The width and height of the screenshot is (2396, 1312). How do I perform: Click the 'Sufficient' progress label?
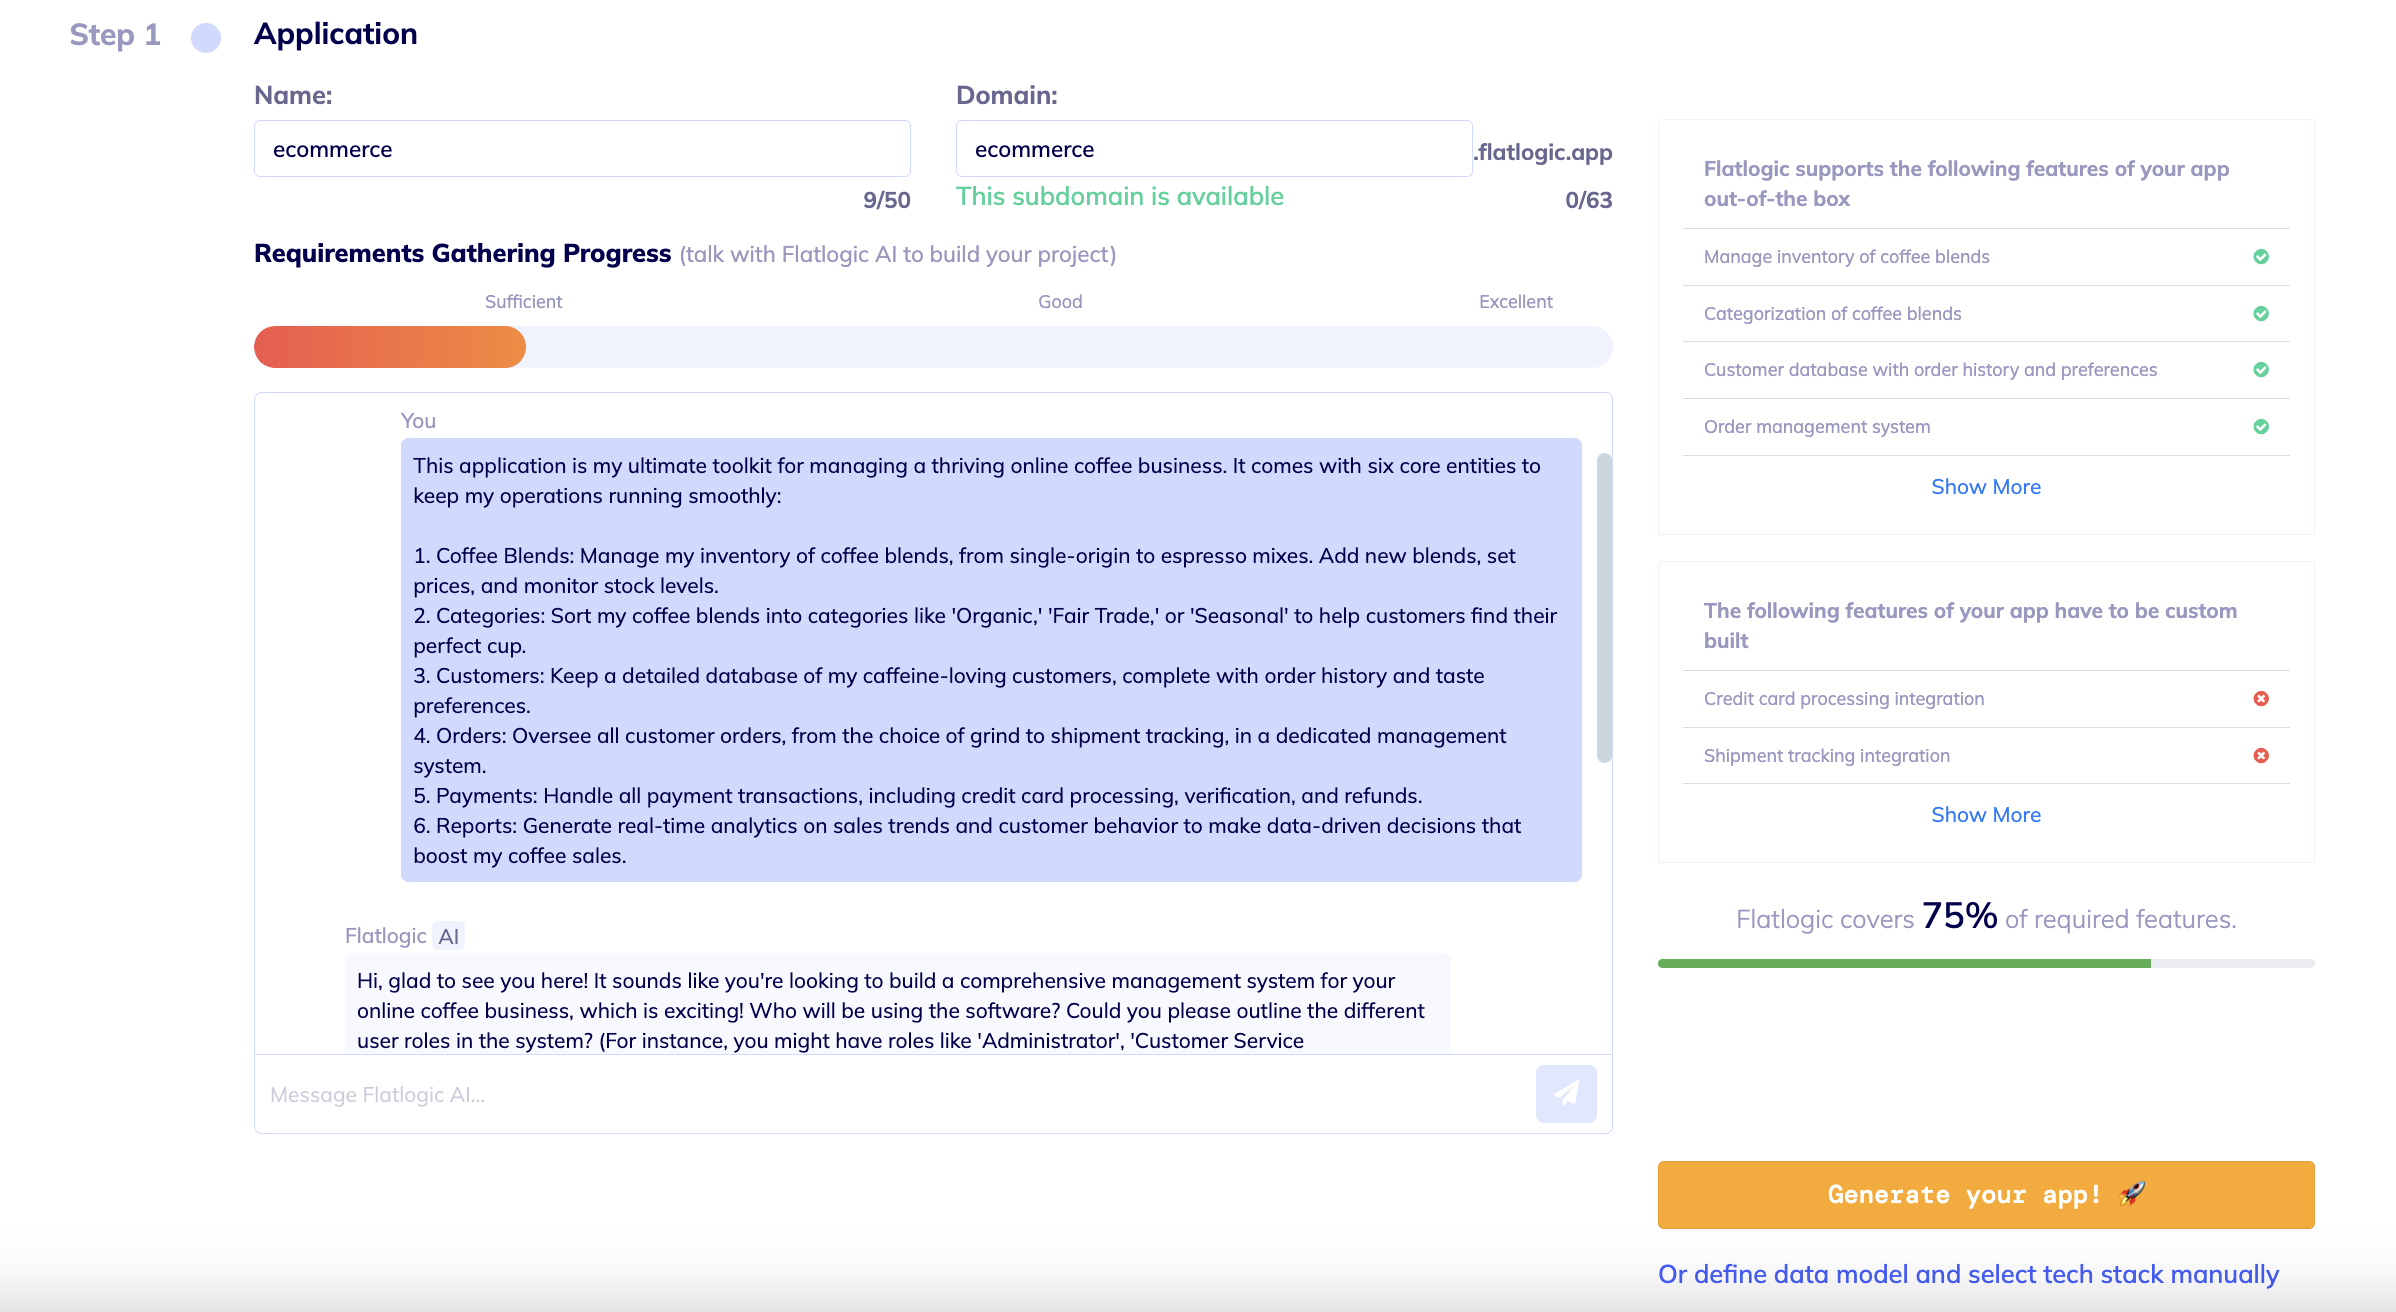point(523,302)
